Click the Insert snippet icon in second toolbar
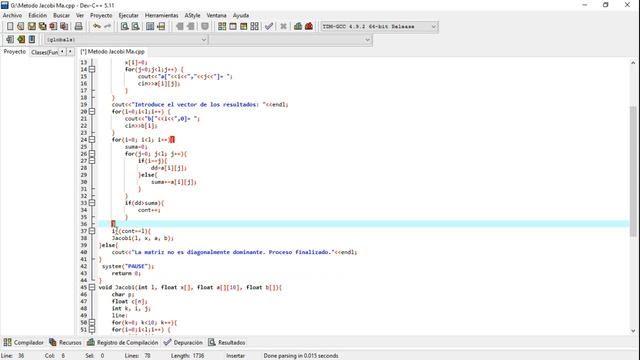The image size is (640, 360). coord(10,40)
